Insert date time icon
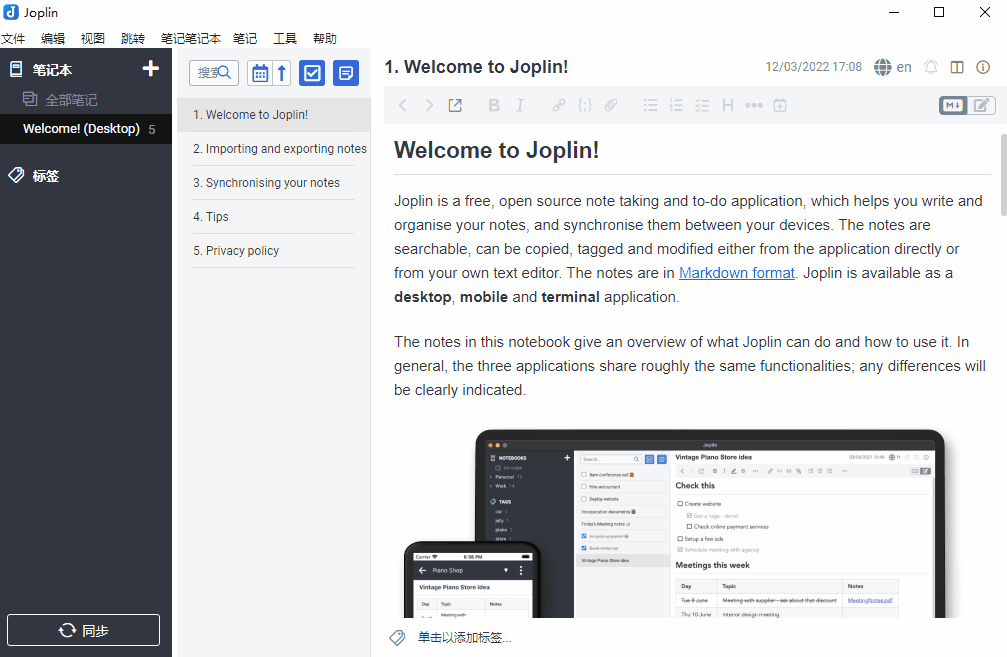The width and height of the screenshot is (1007, 657). (780, 105)
